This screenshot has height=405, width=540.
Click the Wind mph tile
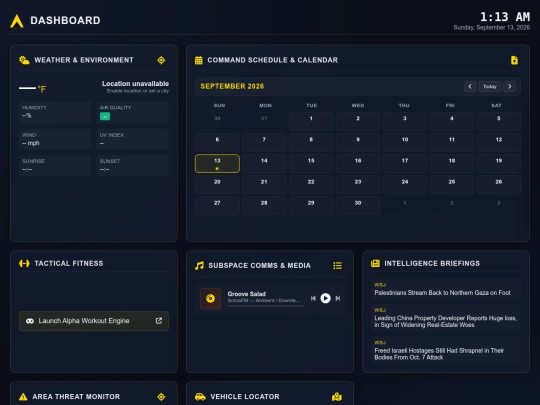tap(55, 139)
